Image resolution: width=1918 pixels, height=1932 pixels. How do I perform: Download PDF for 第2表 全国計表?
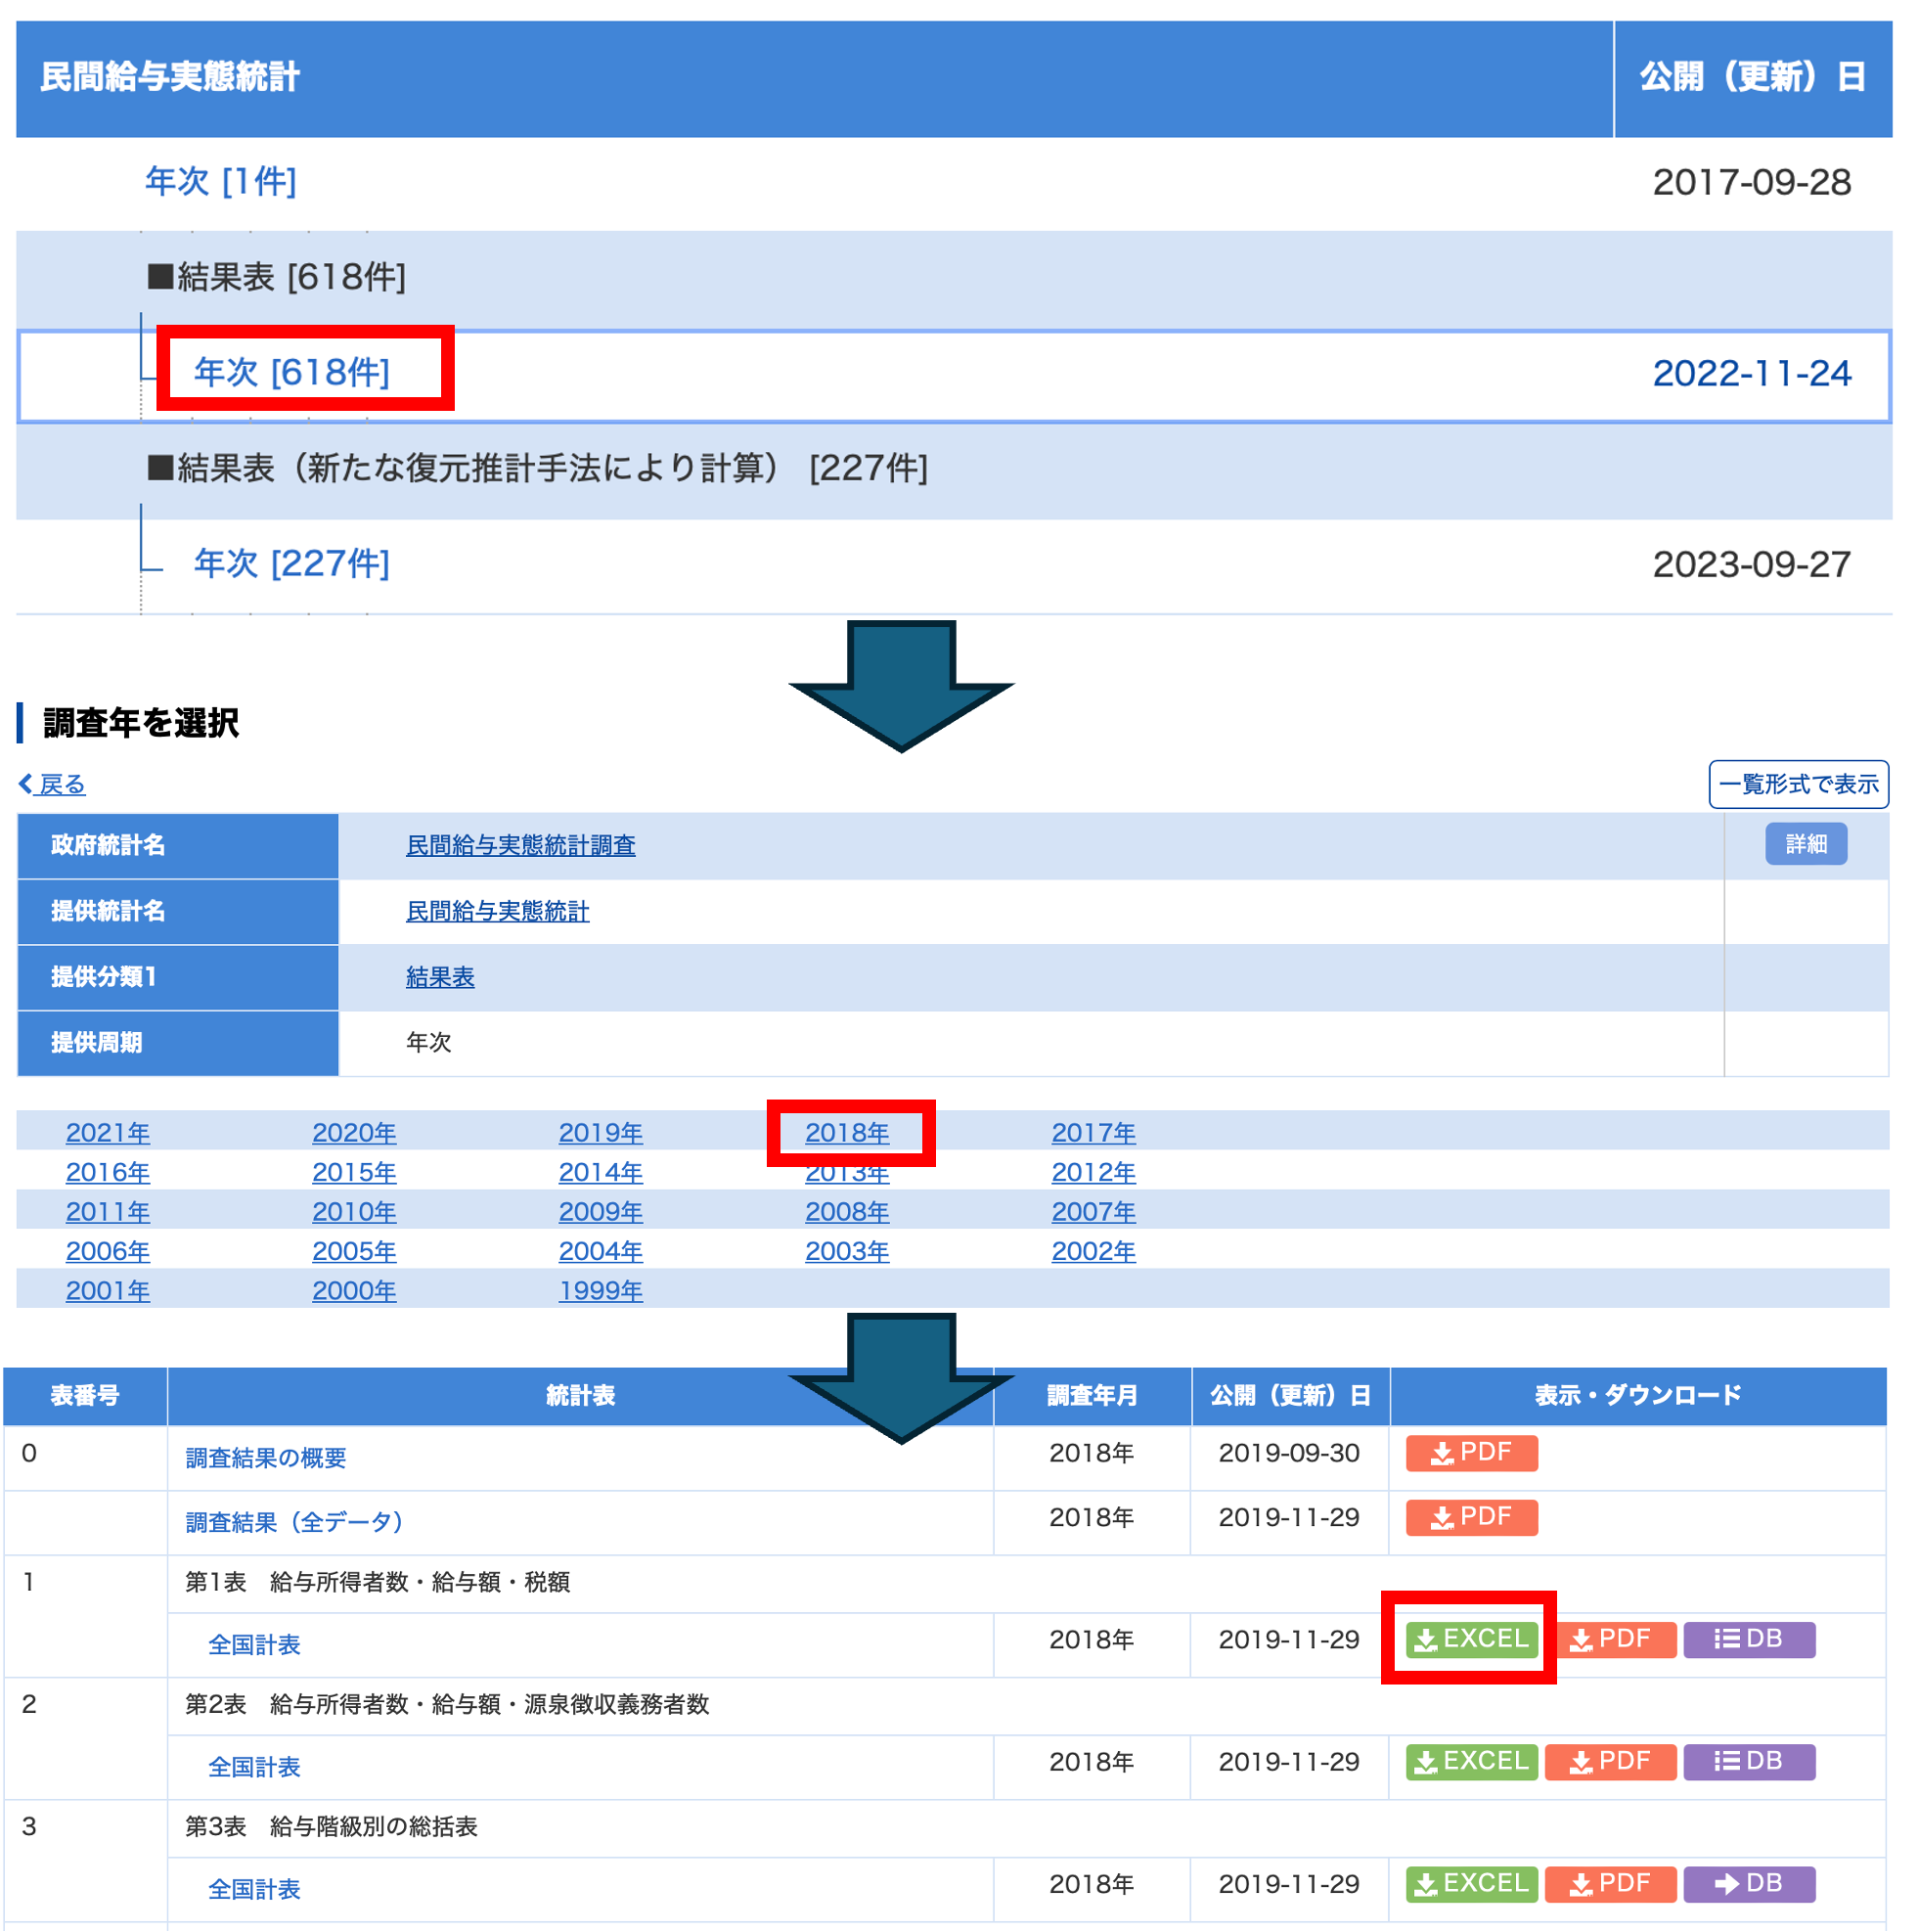click(1609, 1761)
